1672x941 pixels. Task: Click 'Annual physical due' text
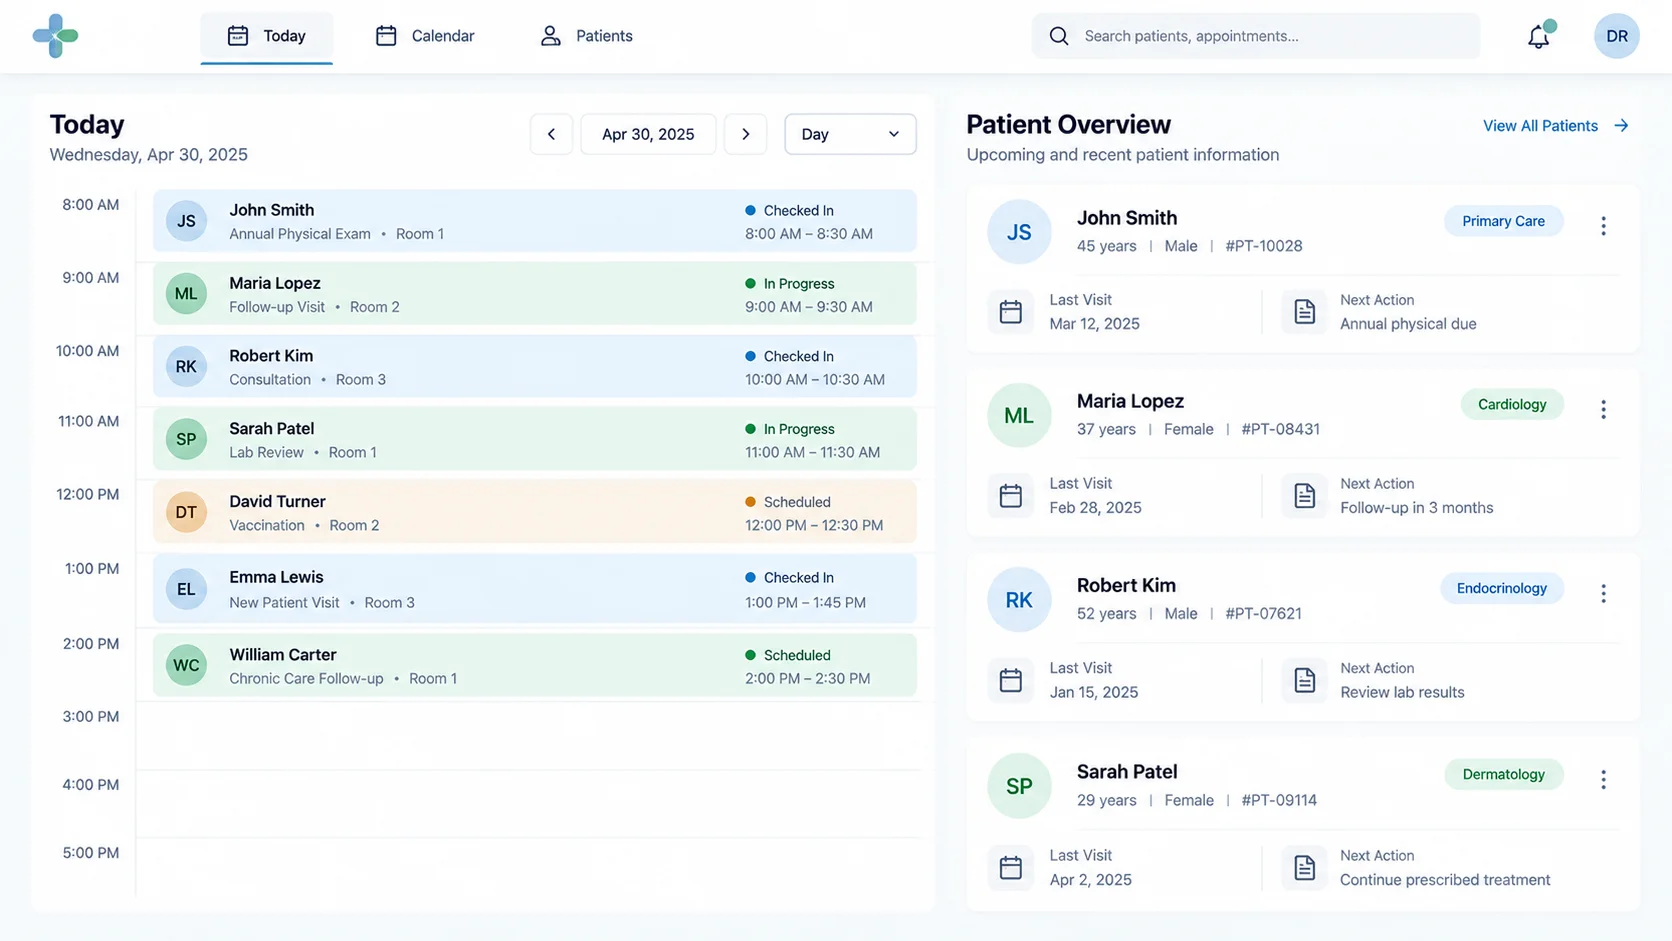pyautogui.click(x=1408, y=324)
